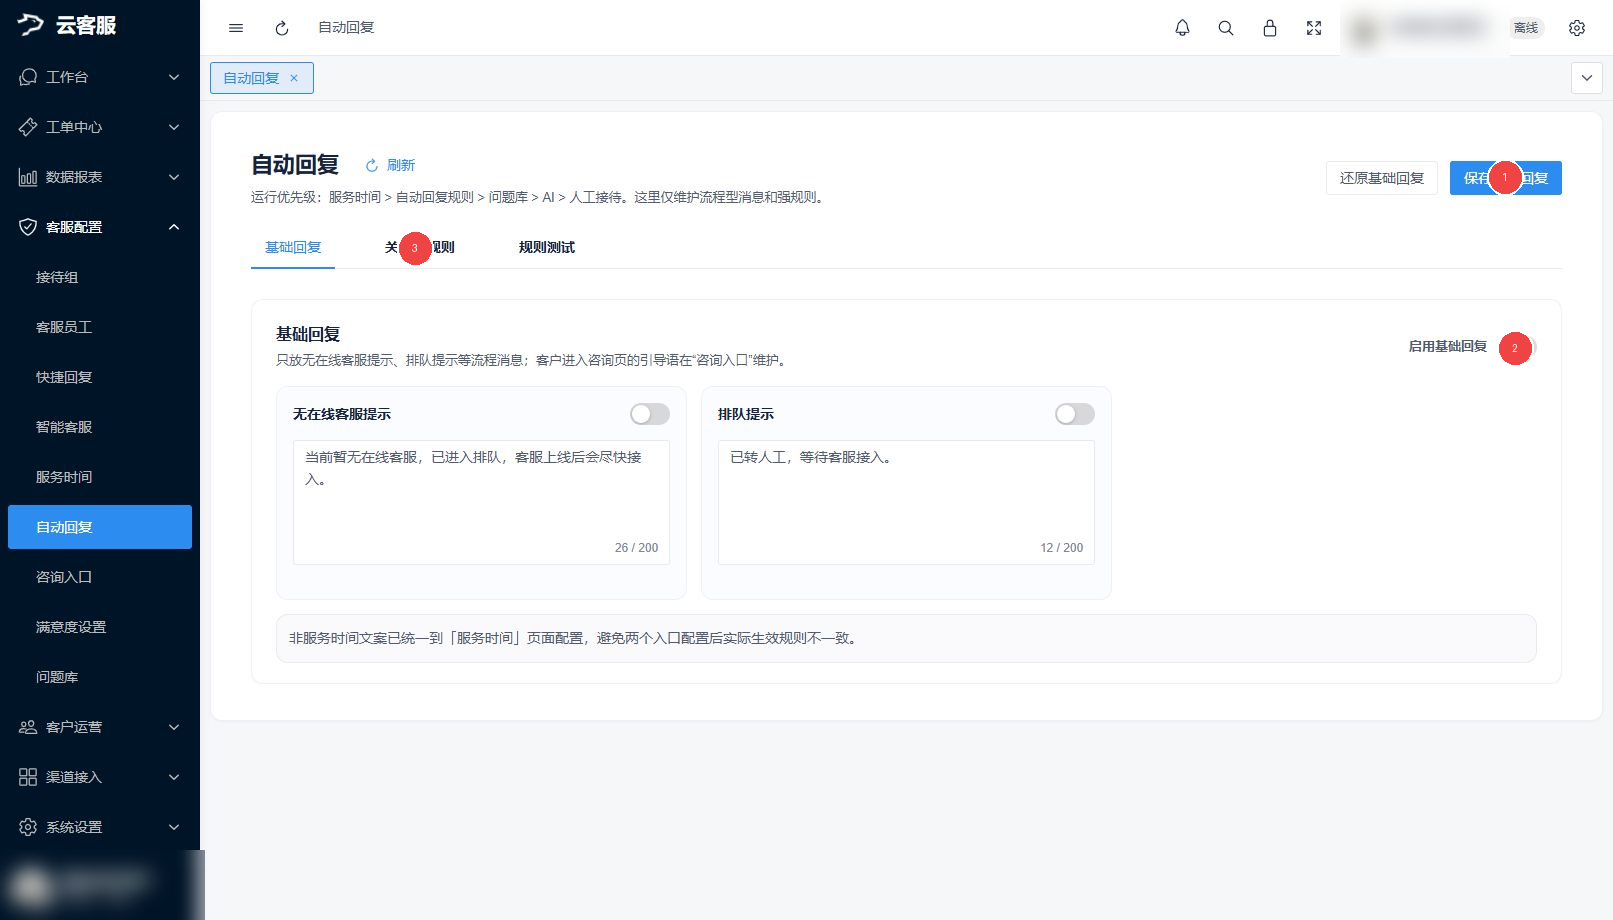Switch to the 基础回复 tab

point(293,247)
